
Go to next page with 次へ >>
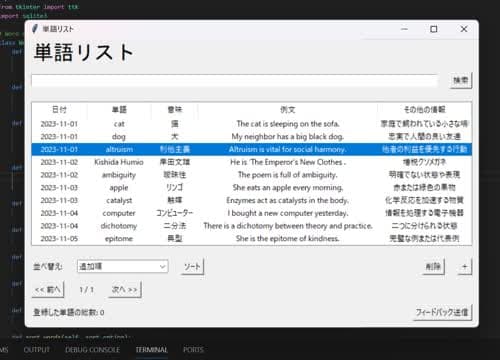click(125, 289)
